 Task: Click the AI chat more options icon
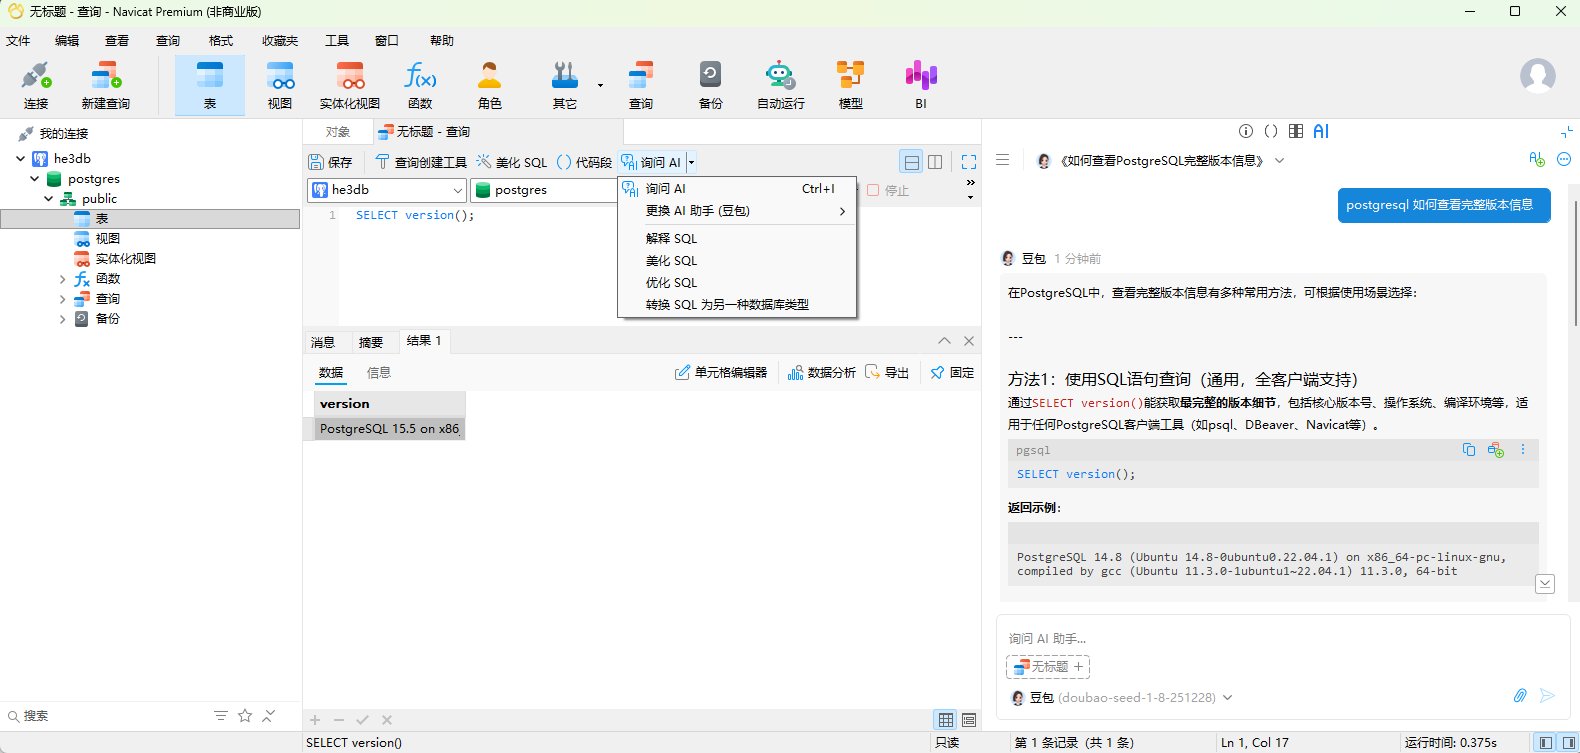[1564, 160]
